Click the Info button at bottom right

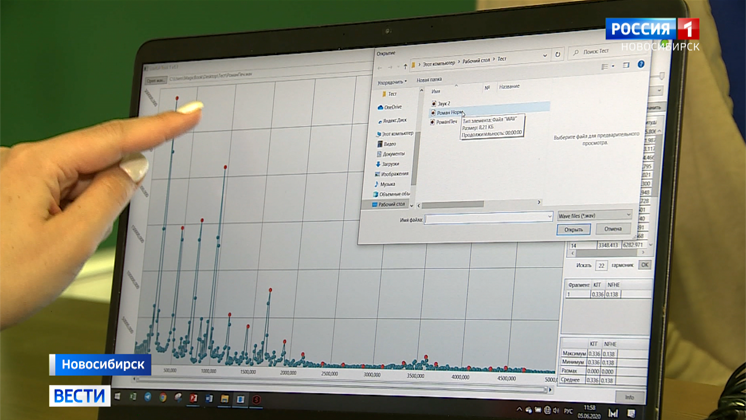pyautogui.click(x=629, y=397)
